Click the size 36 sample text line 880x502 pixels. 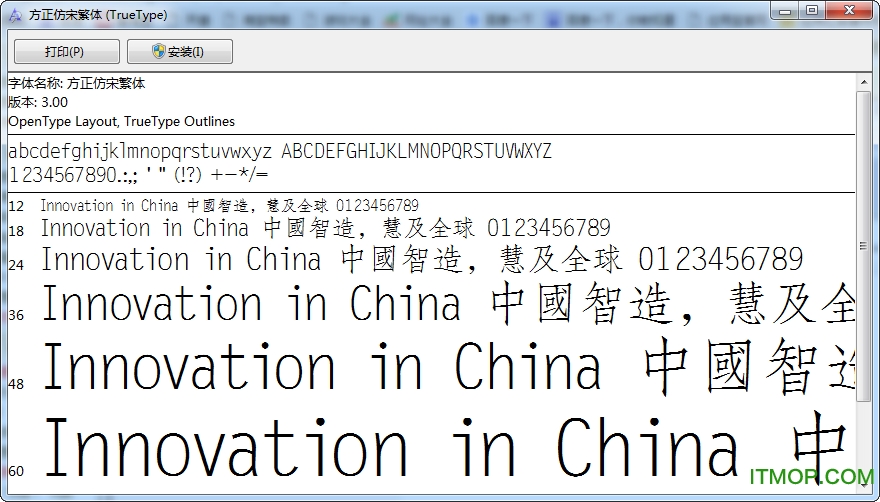point(448,304)
